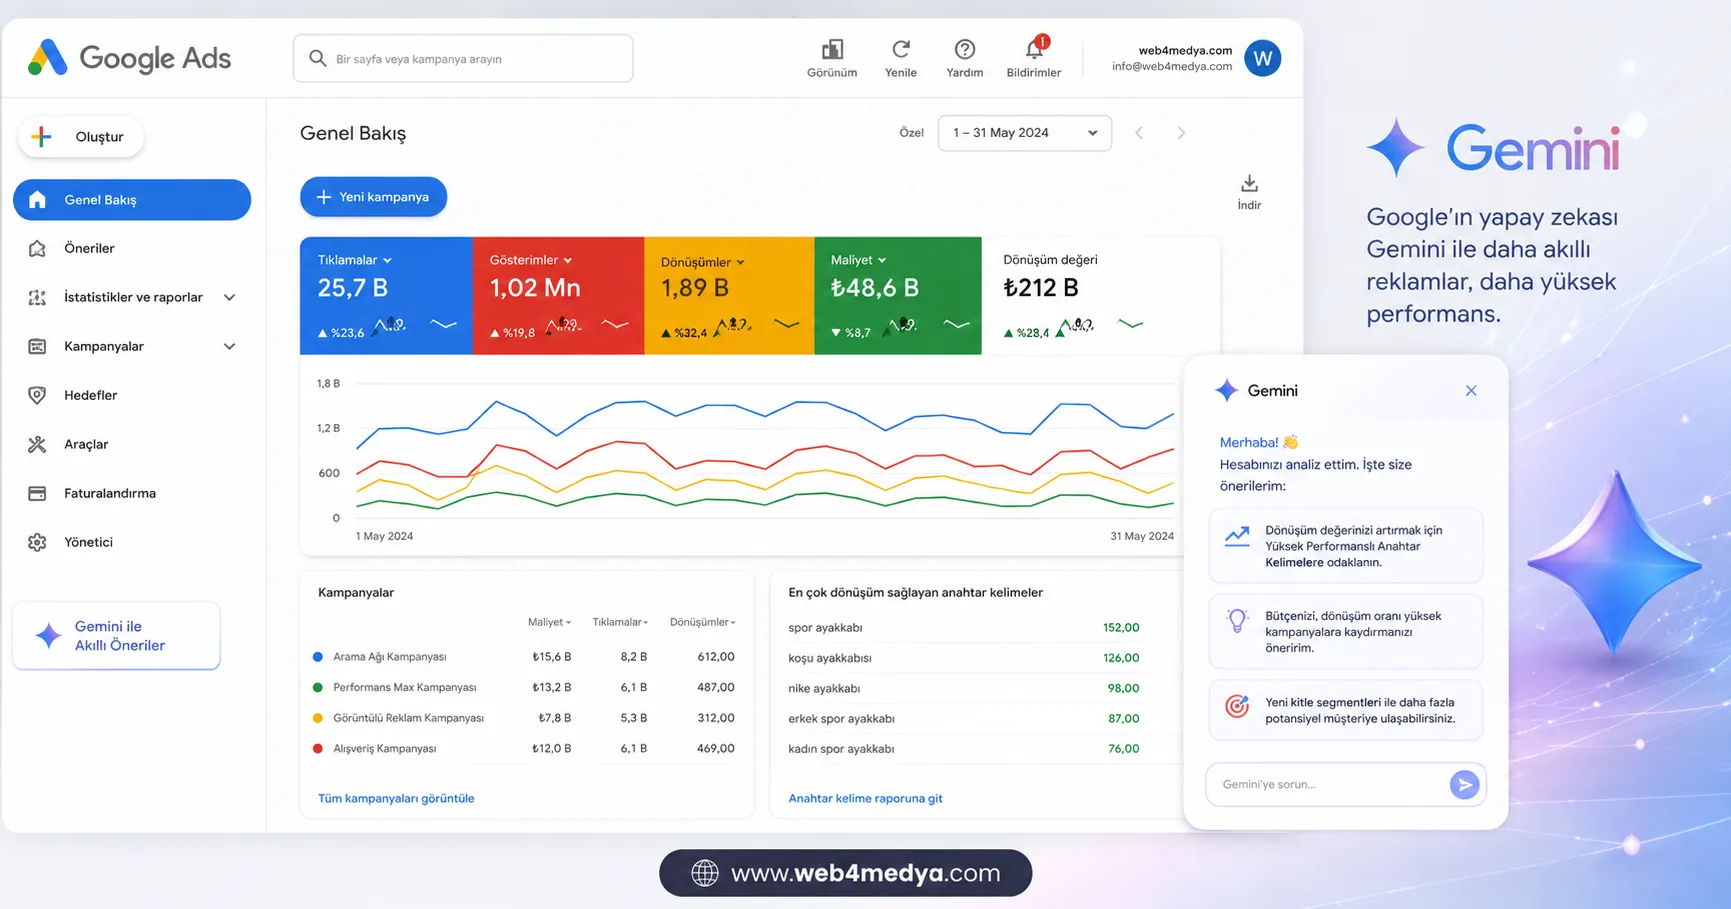Open Tıklamalar metric dropdown
Viewport: 1731px width, 909px height.
[355, 260]
